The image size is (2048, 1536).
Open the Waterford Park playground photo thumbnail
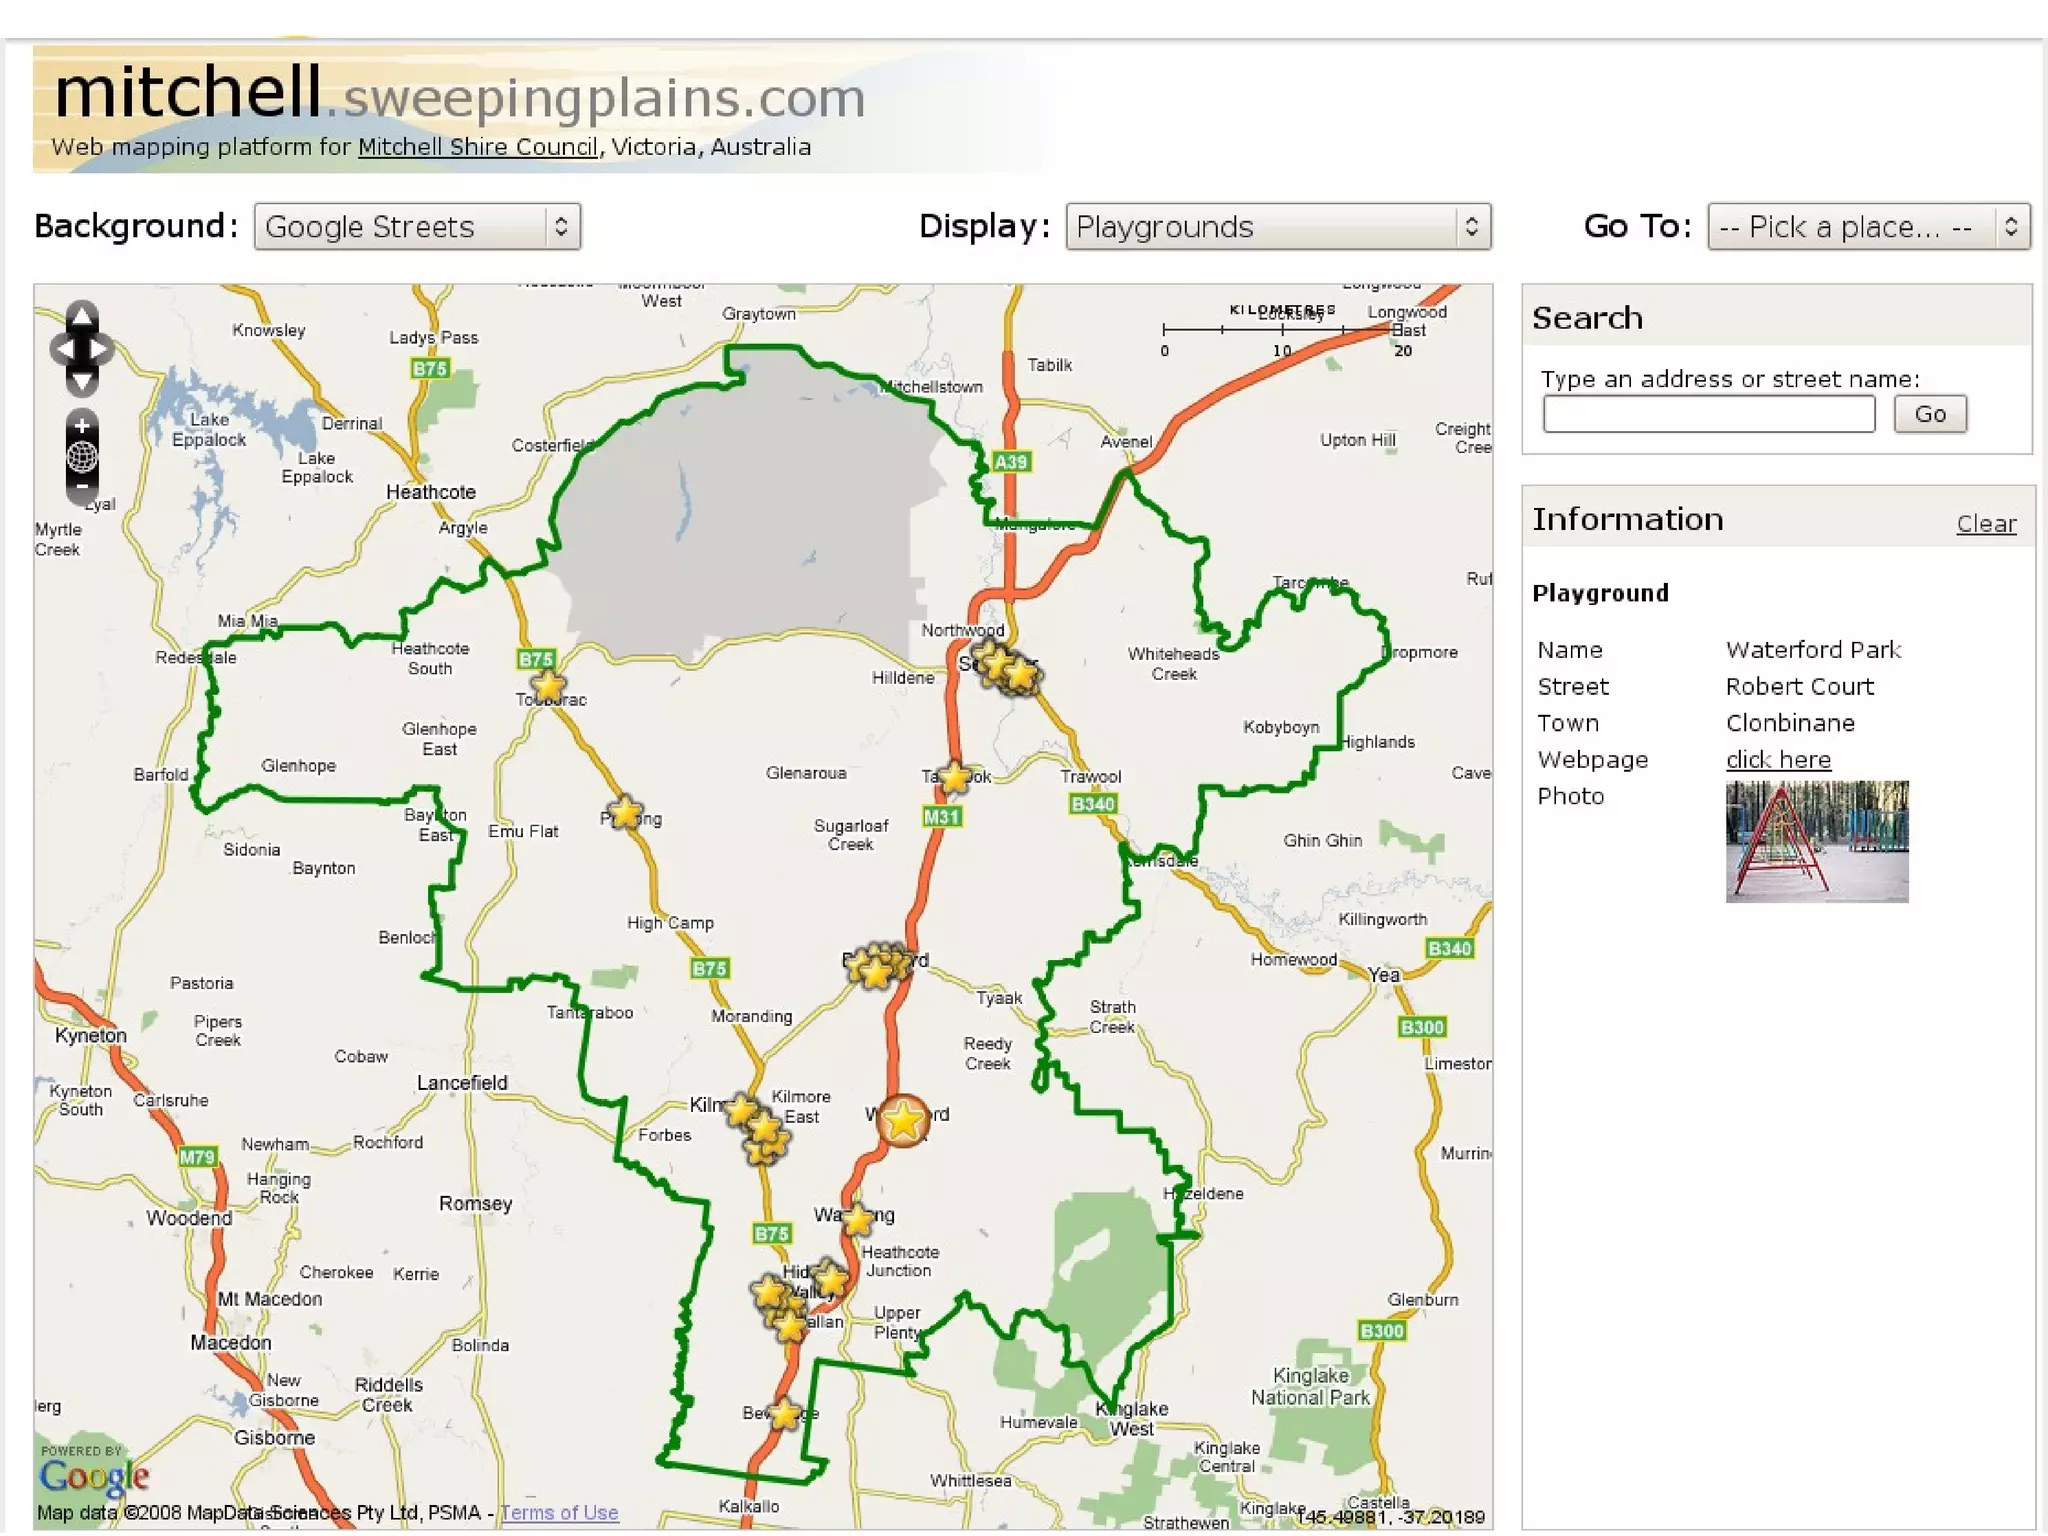point(1817,842)
